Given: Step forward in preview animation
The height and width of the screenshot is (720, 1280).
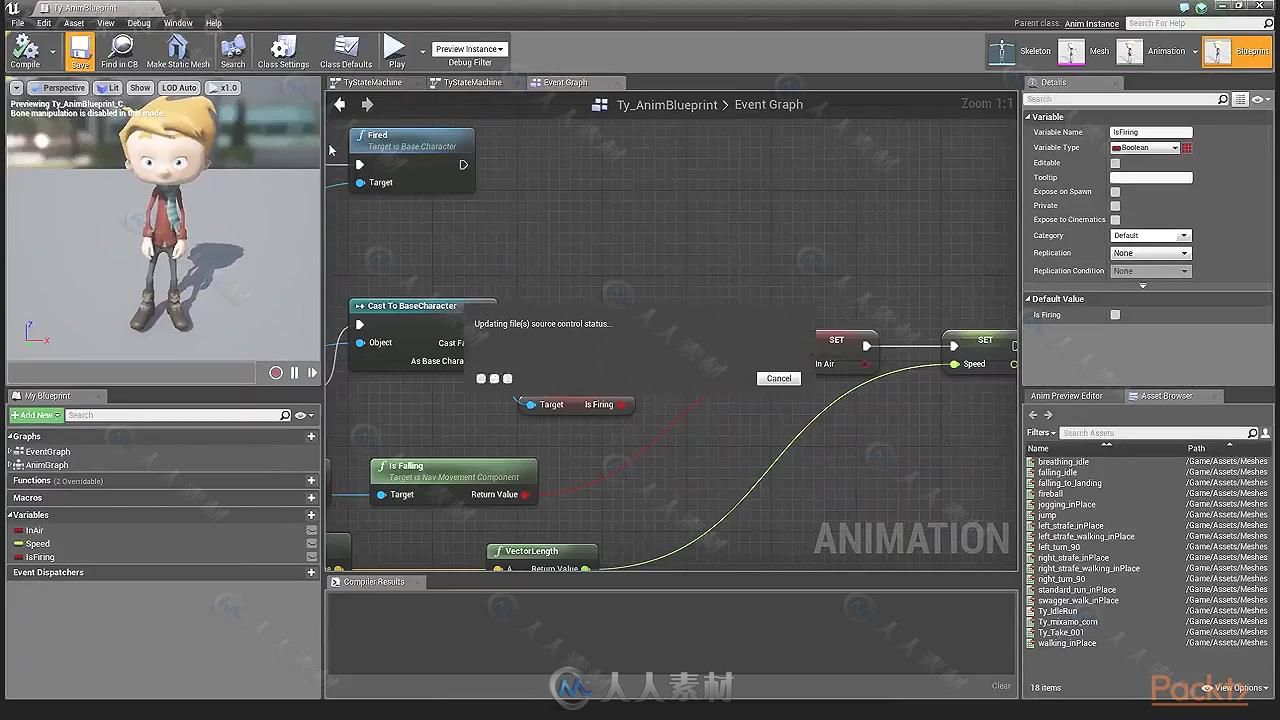Looking at the screenshot, I should 312,373.
